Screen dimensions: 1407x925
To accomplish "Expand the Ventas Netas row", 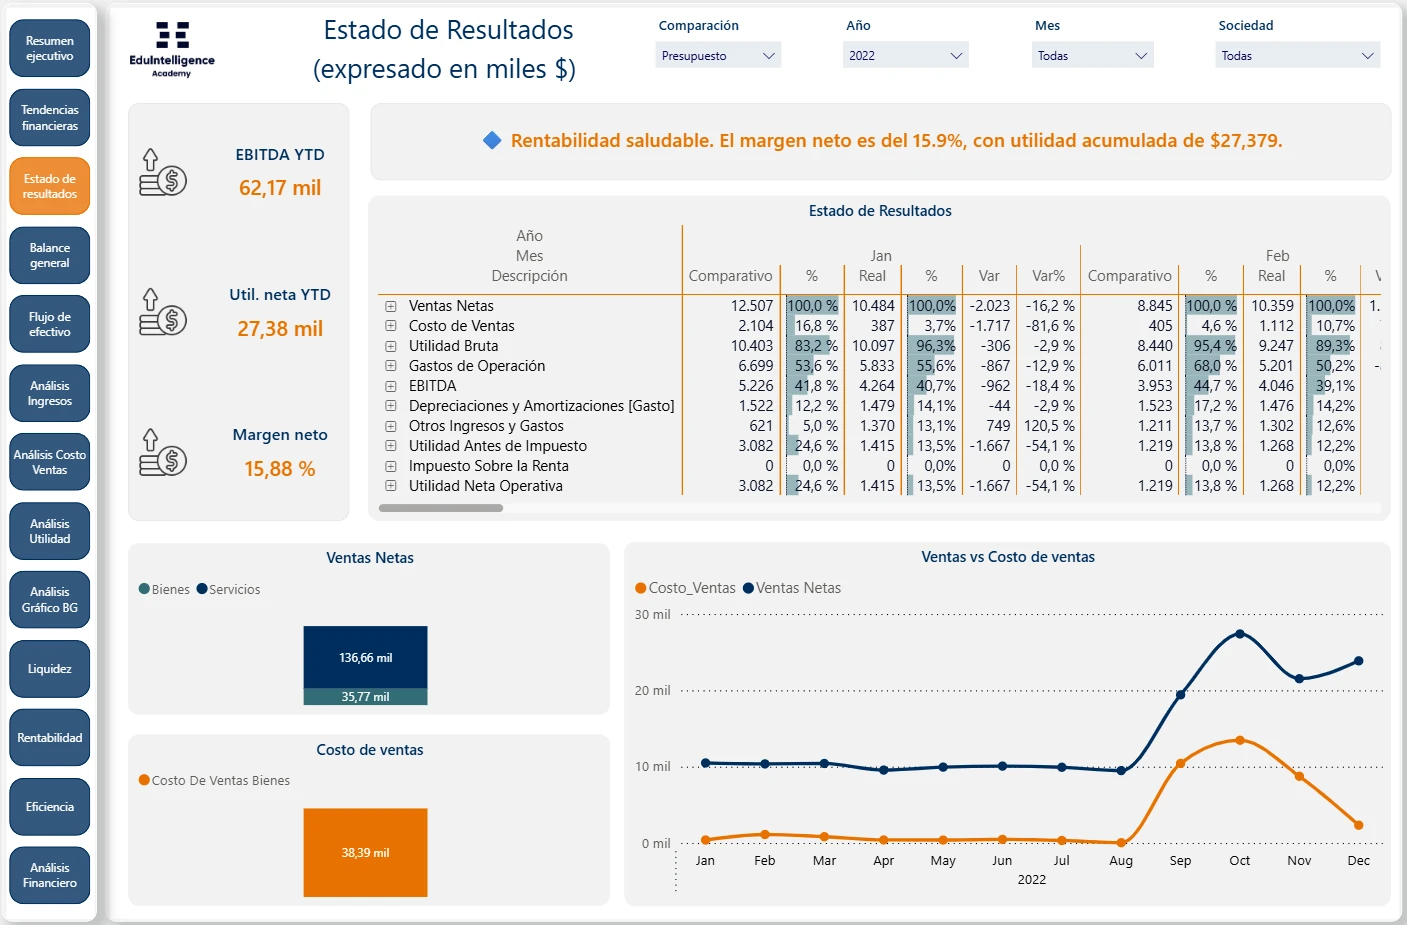I will click(391, 306).
